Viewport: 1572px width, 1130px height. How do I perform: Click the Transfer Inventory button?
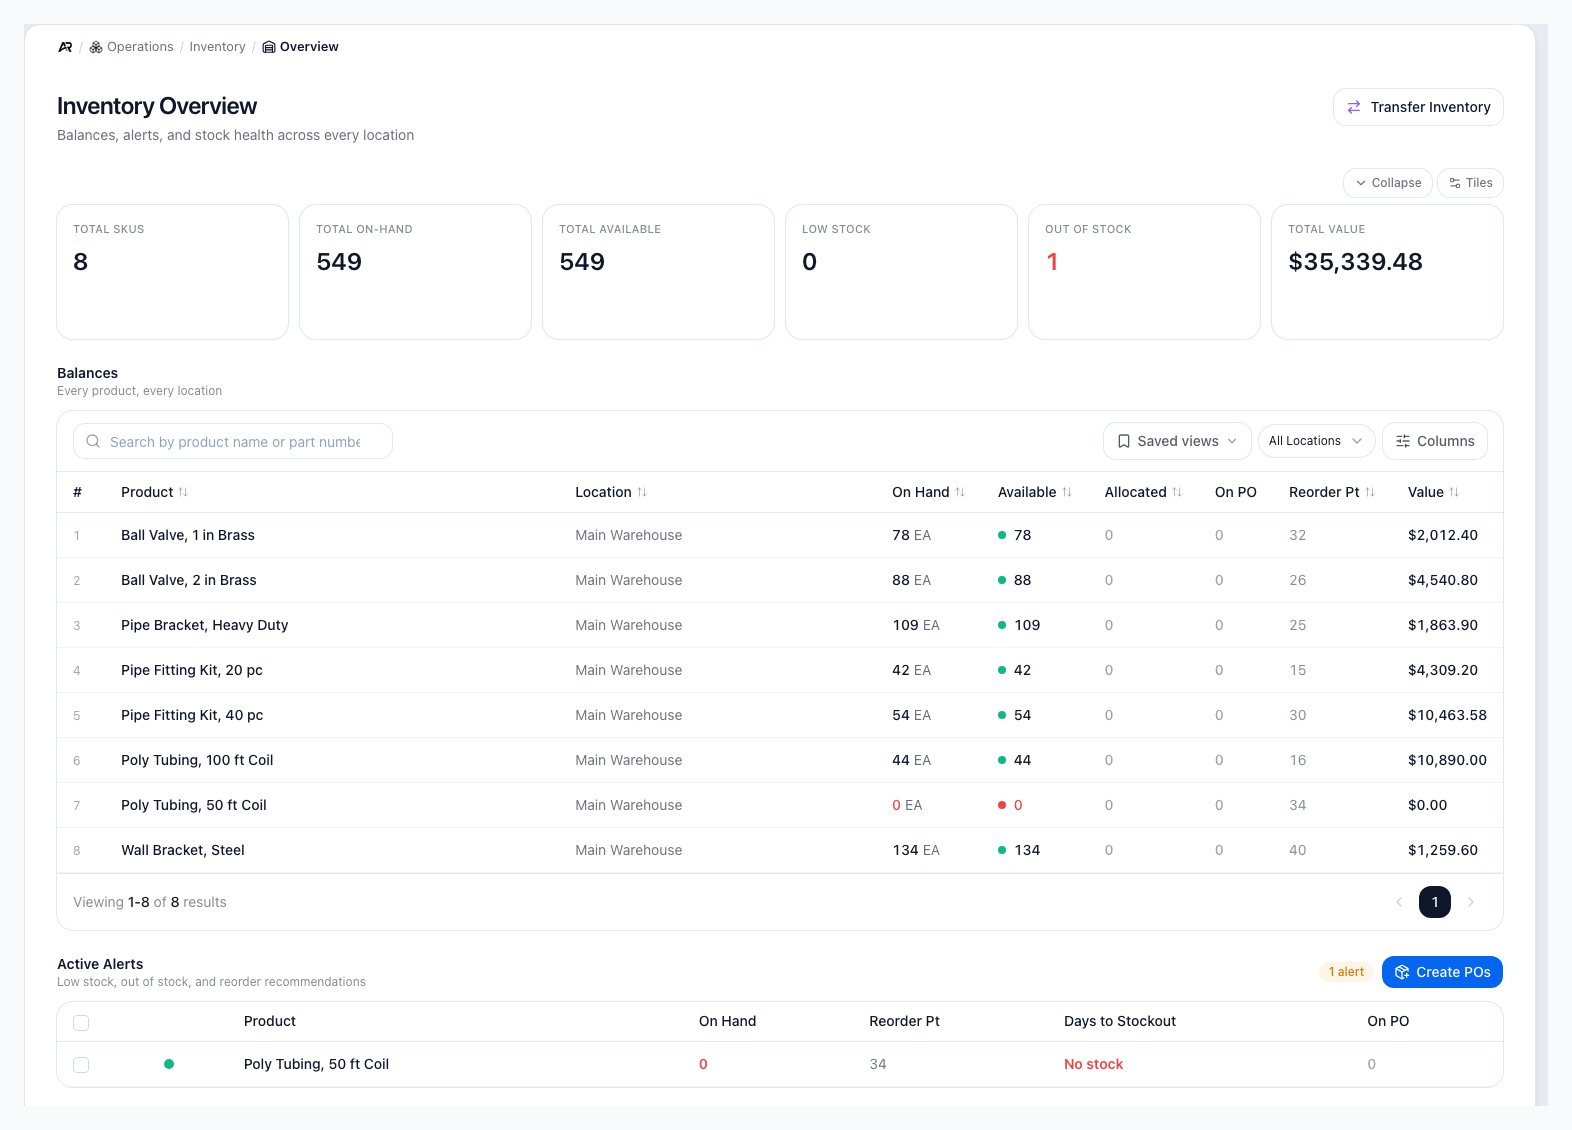(1418, 107)
